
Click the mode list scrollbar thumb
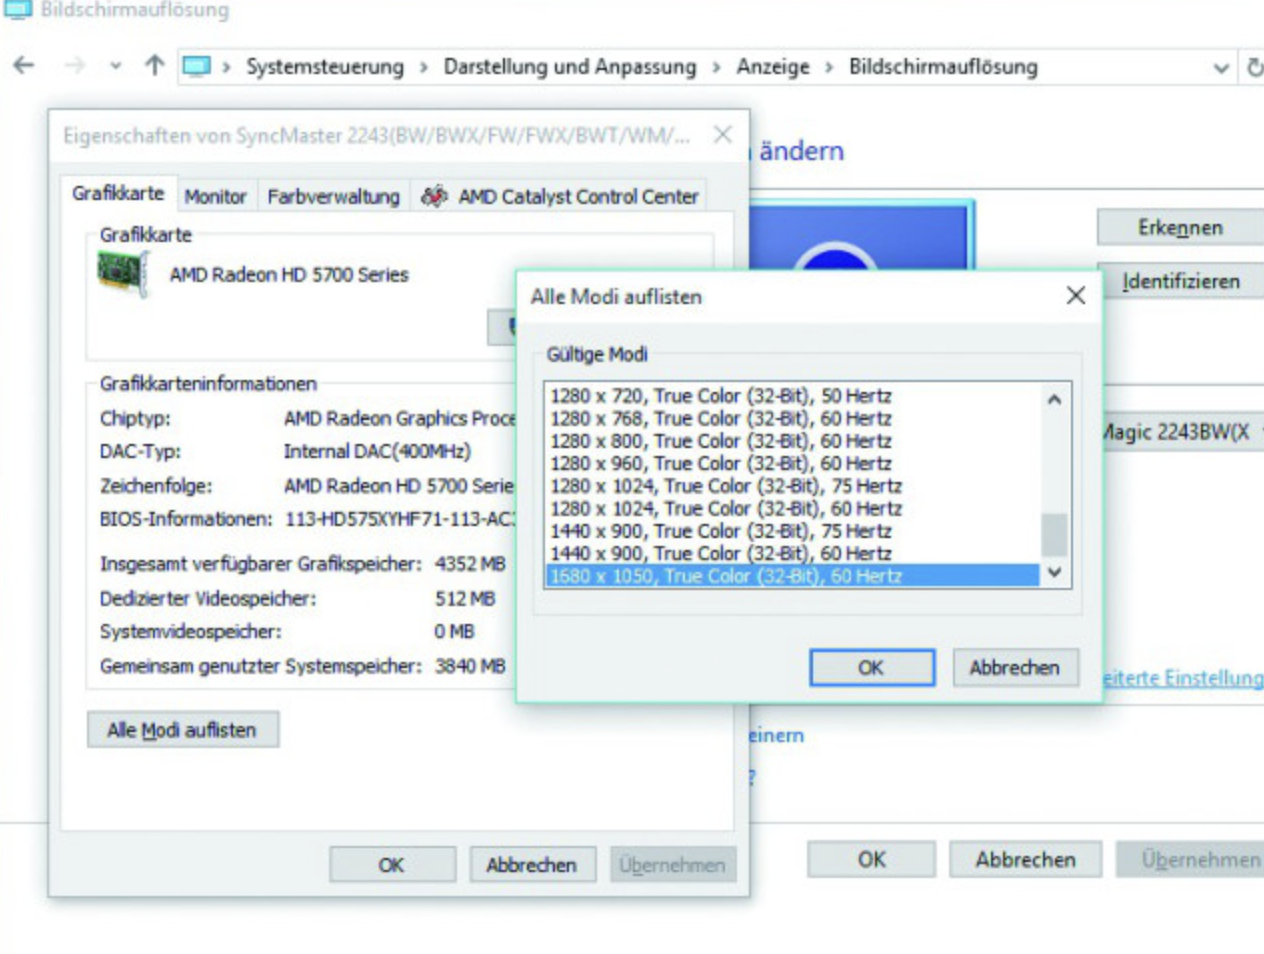[1054, 534]
